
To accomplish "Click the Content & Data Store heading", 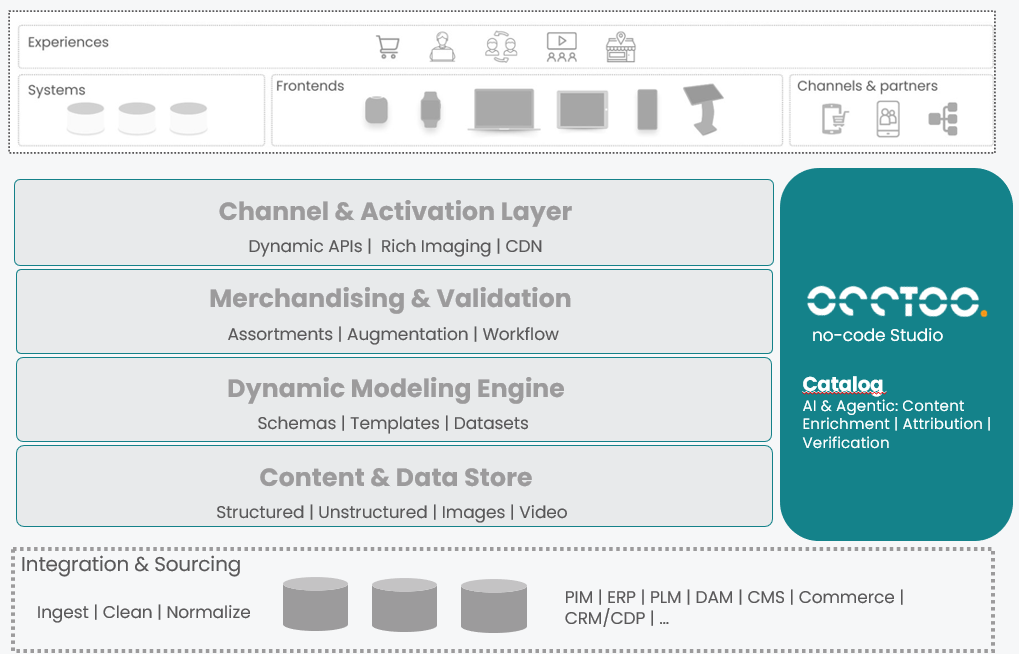I will 396,477.
